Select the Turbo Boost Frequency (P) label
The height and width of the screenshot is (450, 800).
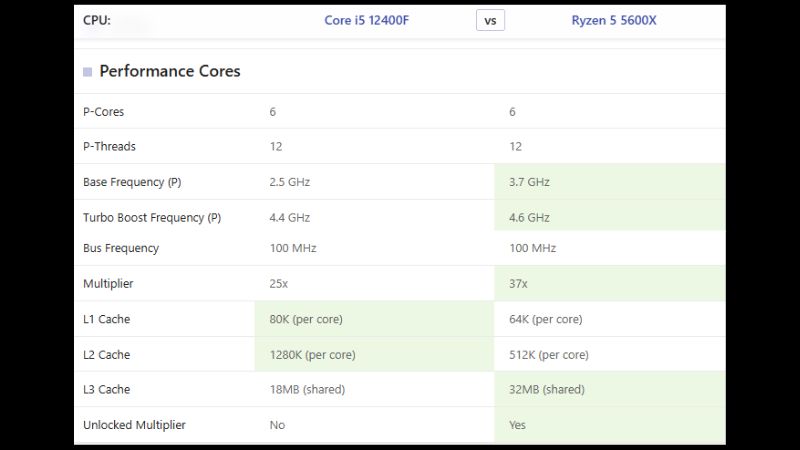tap(152, 218)
